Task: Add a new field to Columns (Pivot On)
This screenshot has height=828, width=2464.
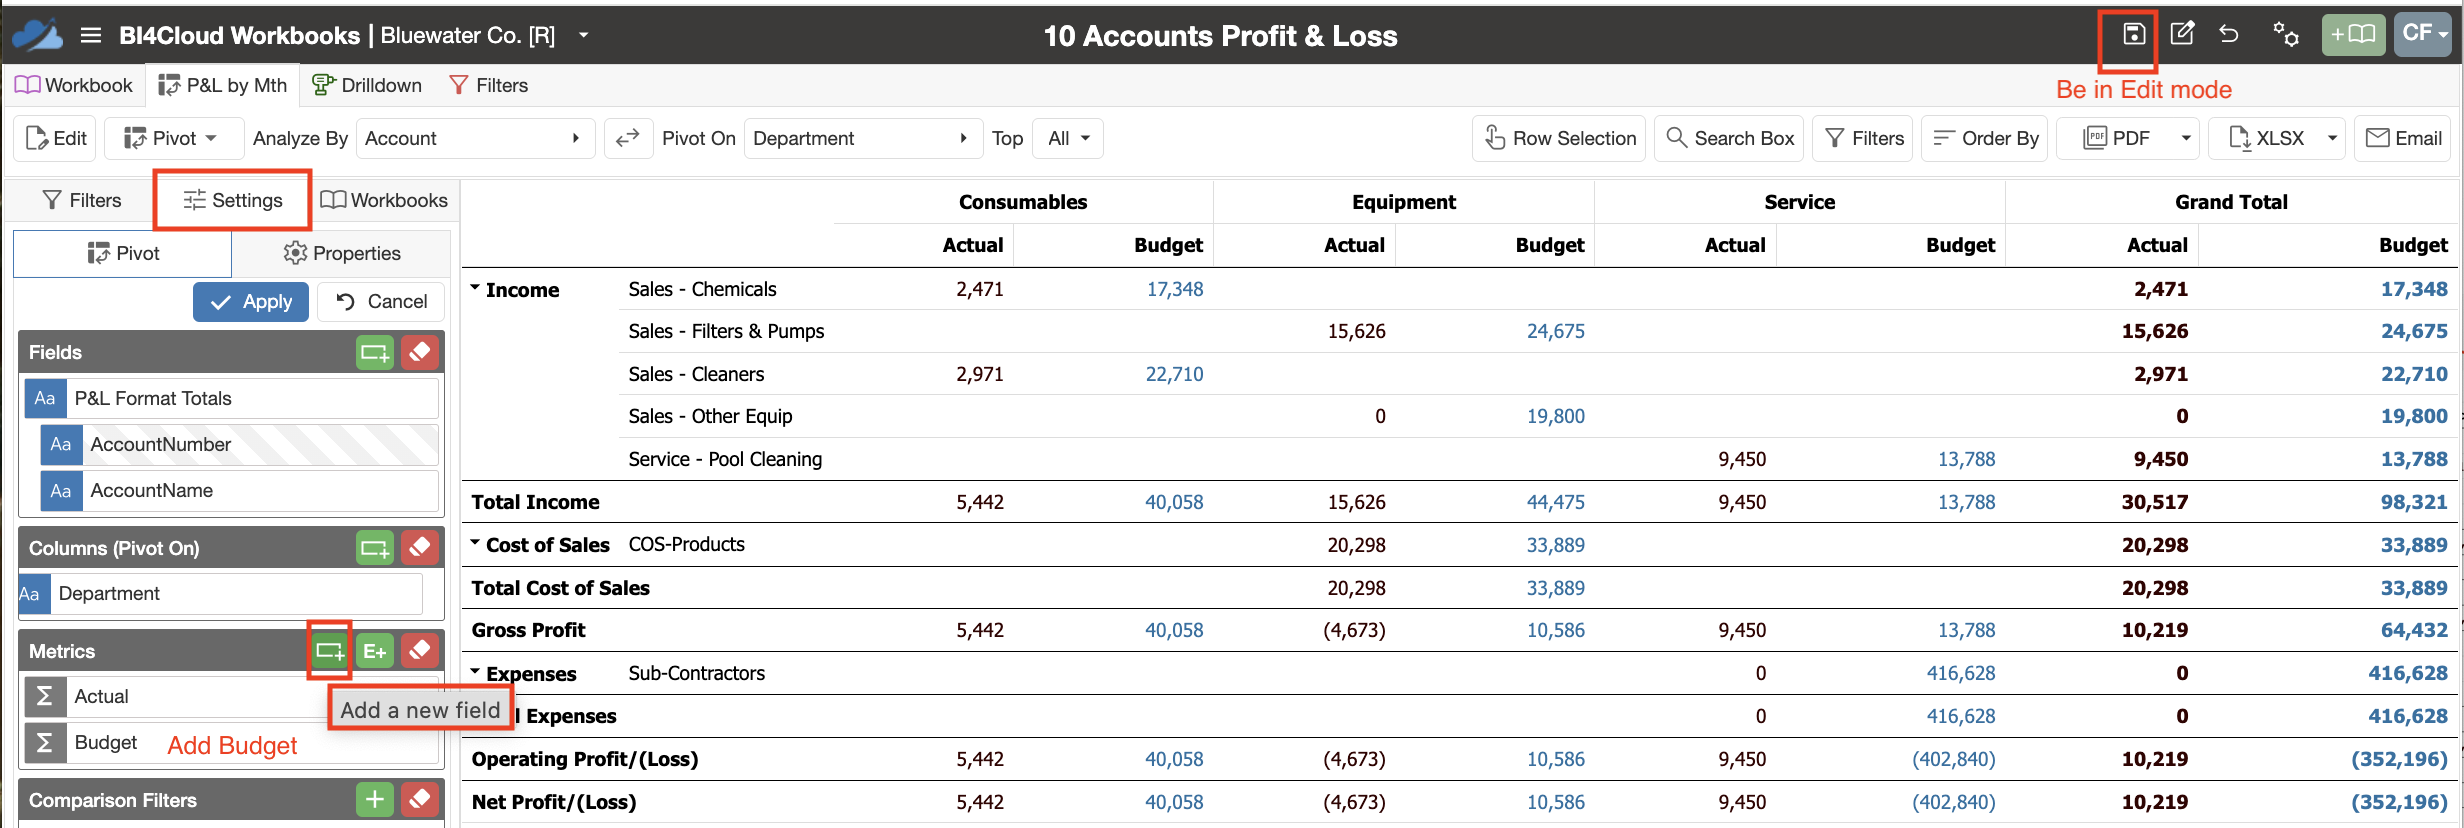Action: coord(375,548)
